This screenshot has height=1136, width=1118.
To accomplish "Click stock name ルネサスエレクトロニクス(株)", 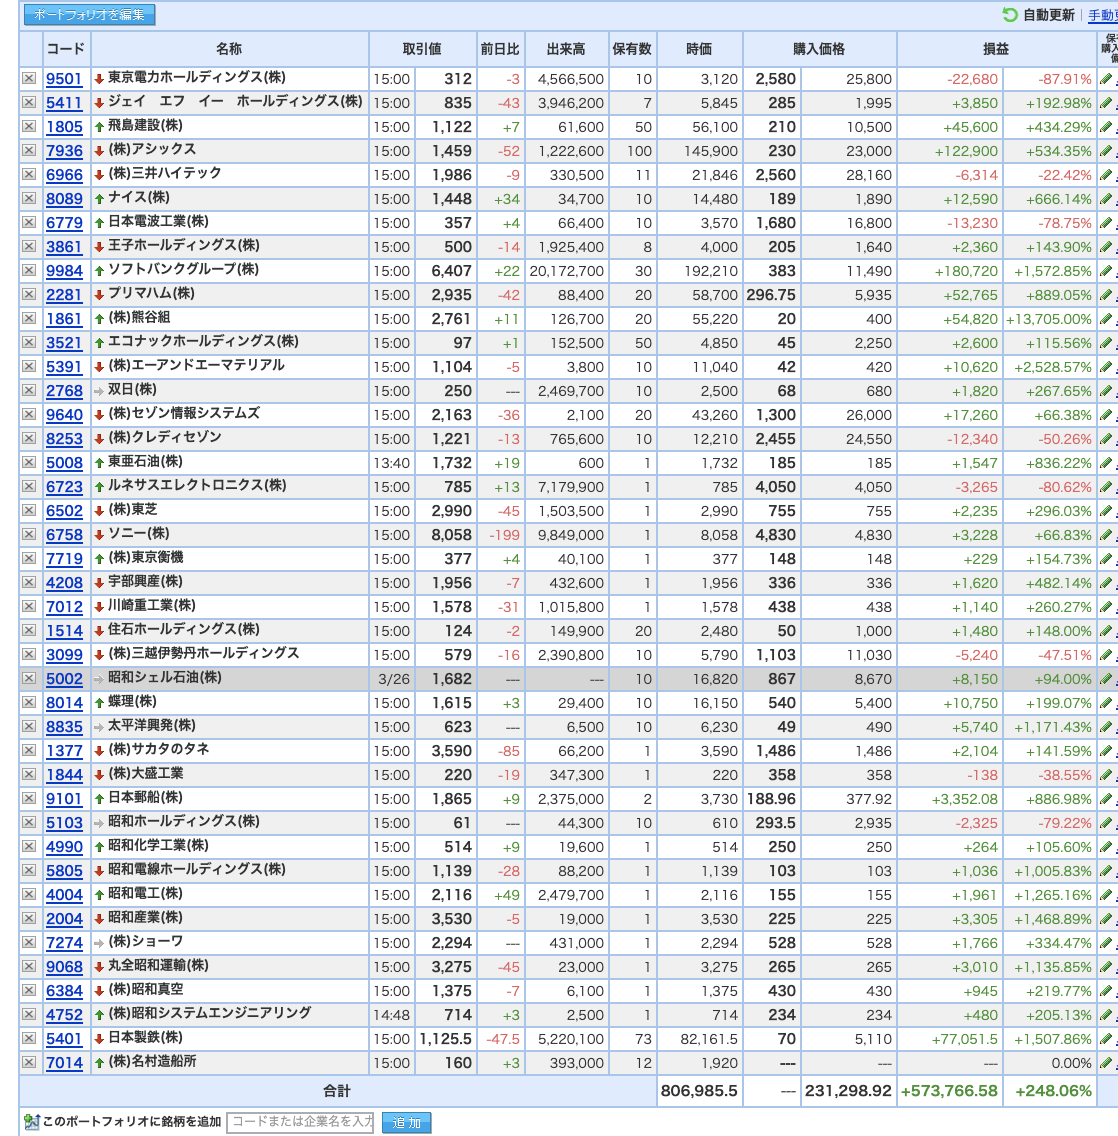I will tap(197, 485).
